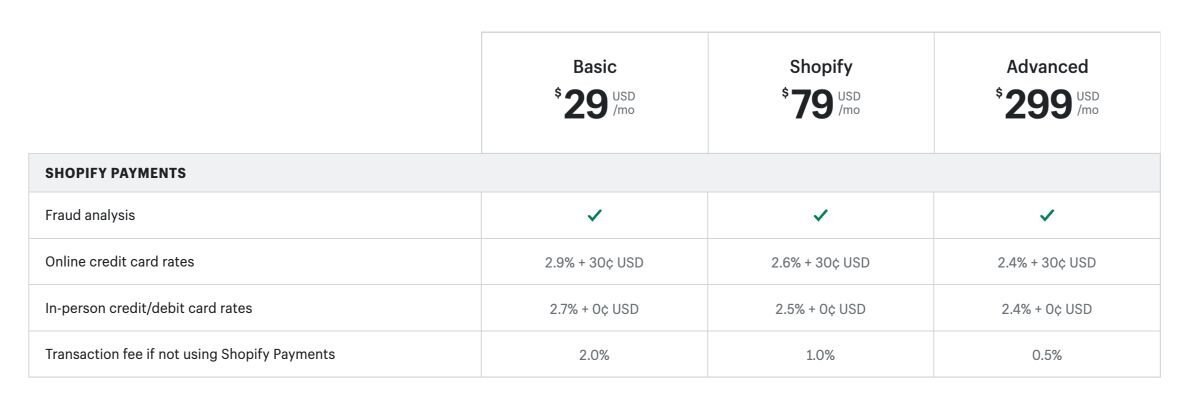Click the Shopify plan fraud analysis checkmark
Image resolution: width=1189 pixels, height=409 pixels.
pyautogui.click(x=821, y=215)
